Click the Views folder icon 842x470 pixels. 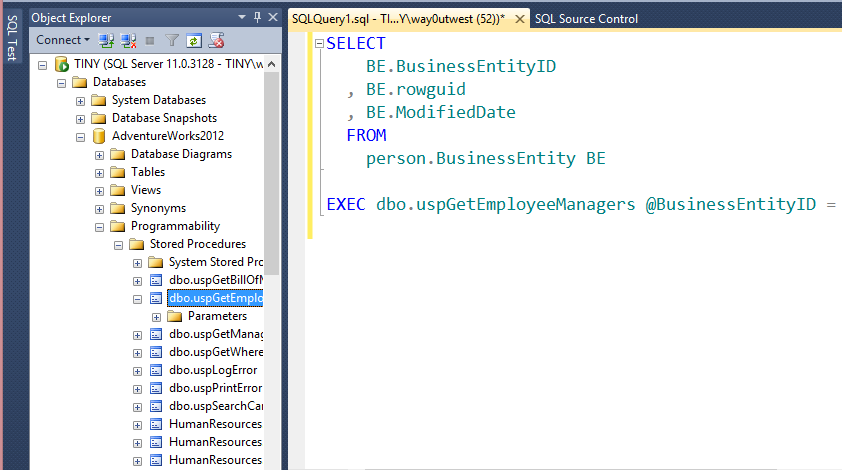pos(118,190)
